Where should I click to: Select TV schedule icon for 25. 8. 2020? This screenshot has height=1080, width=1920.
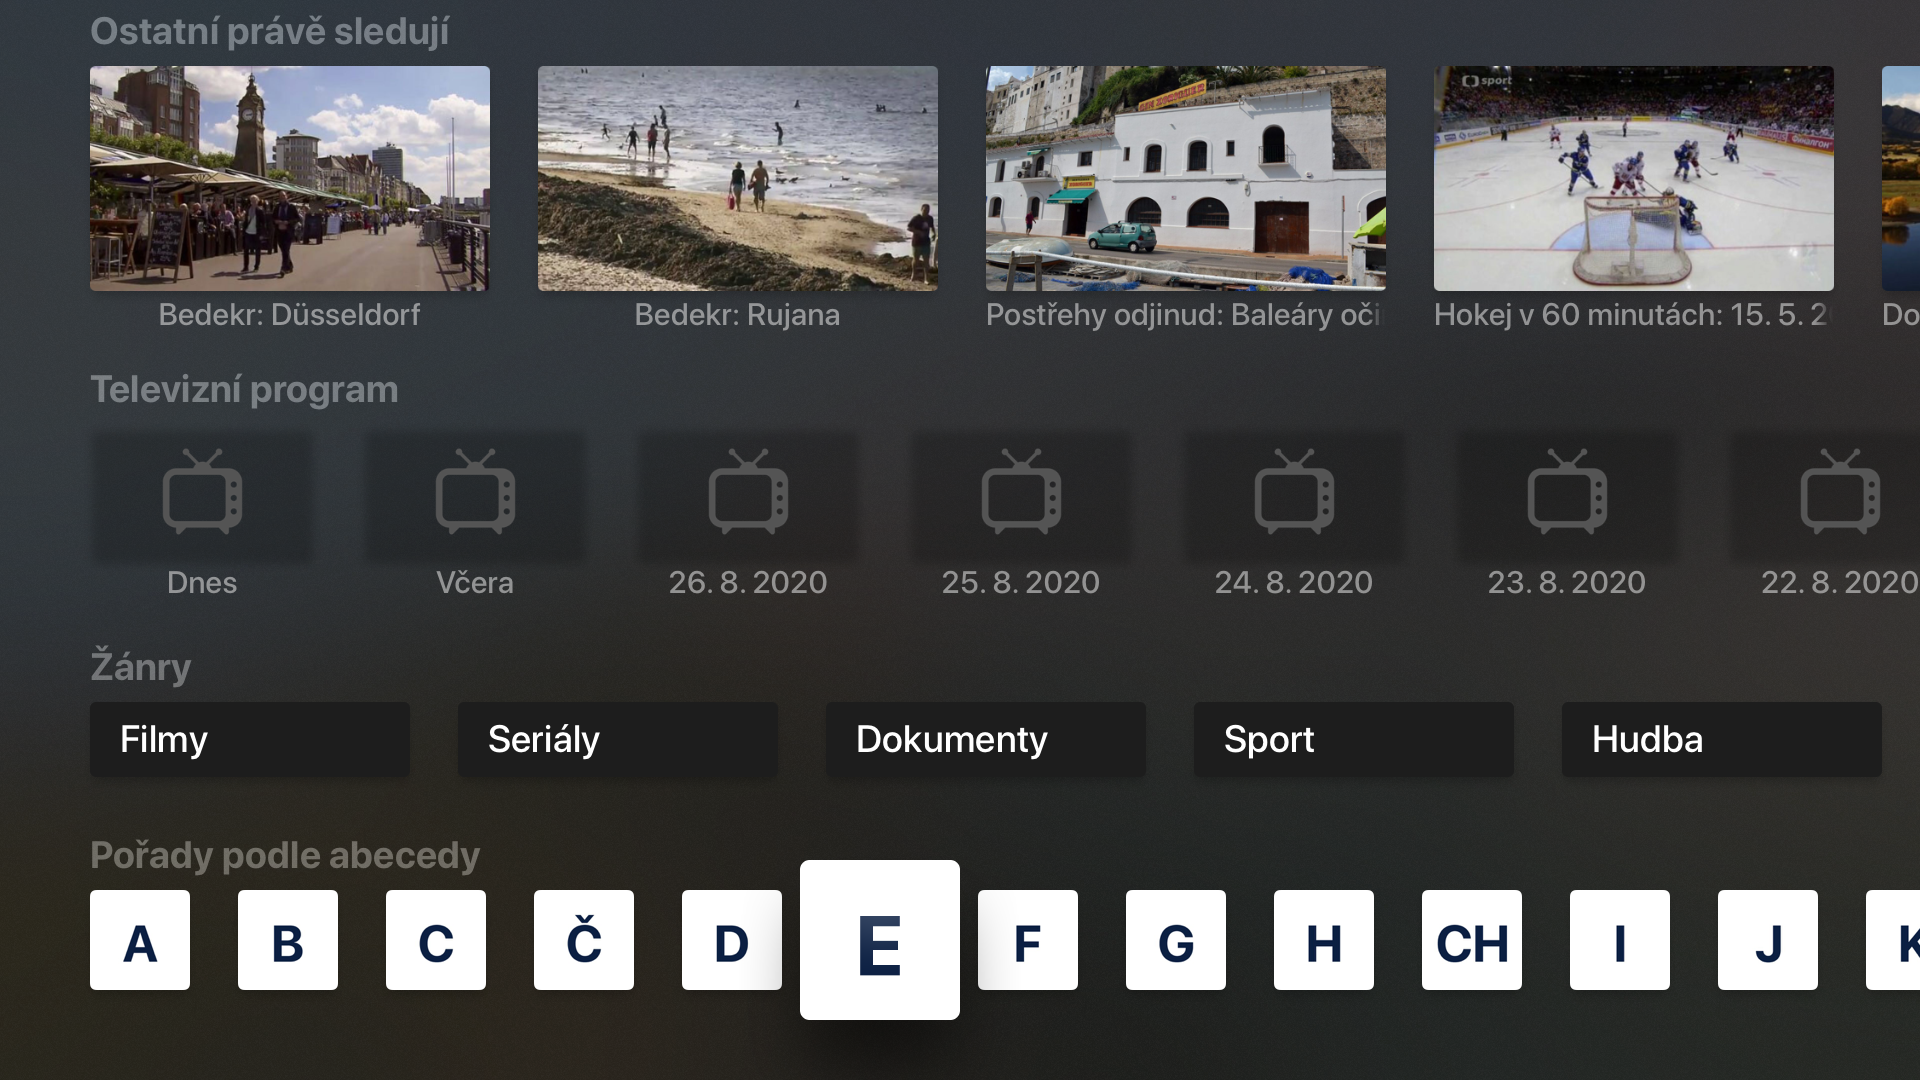tap(1022, 495)
